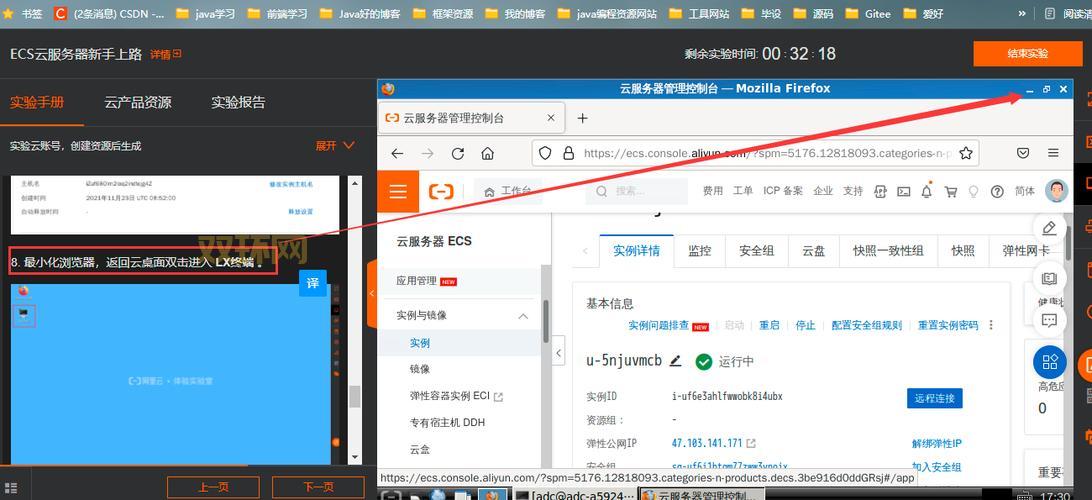Open the 快照一致性组 tab
1092x500 pixels.
[x=888, y=251]
